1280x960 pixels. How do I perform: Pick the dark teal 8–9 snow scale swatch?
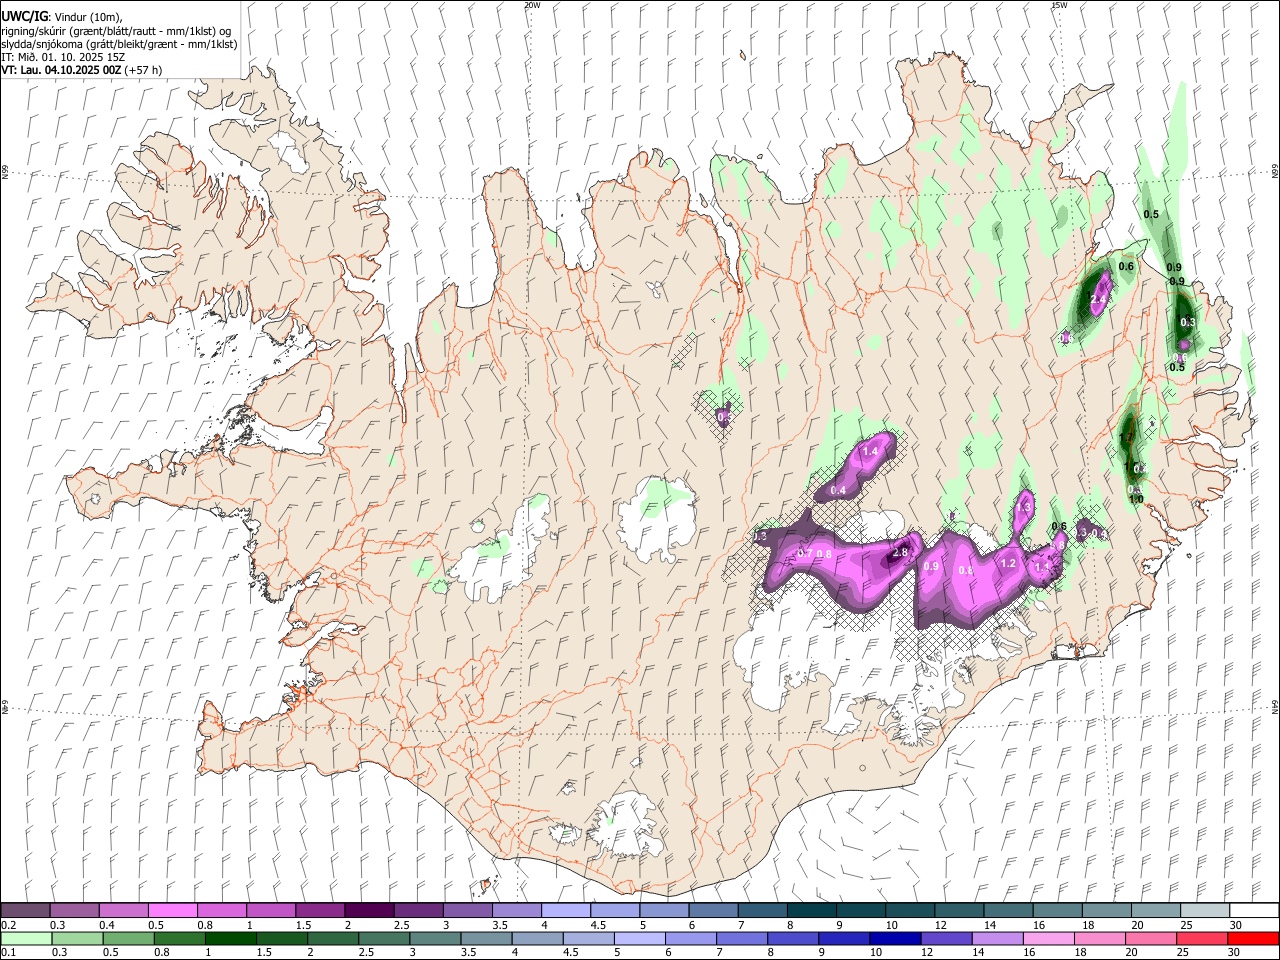point(811,910)
